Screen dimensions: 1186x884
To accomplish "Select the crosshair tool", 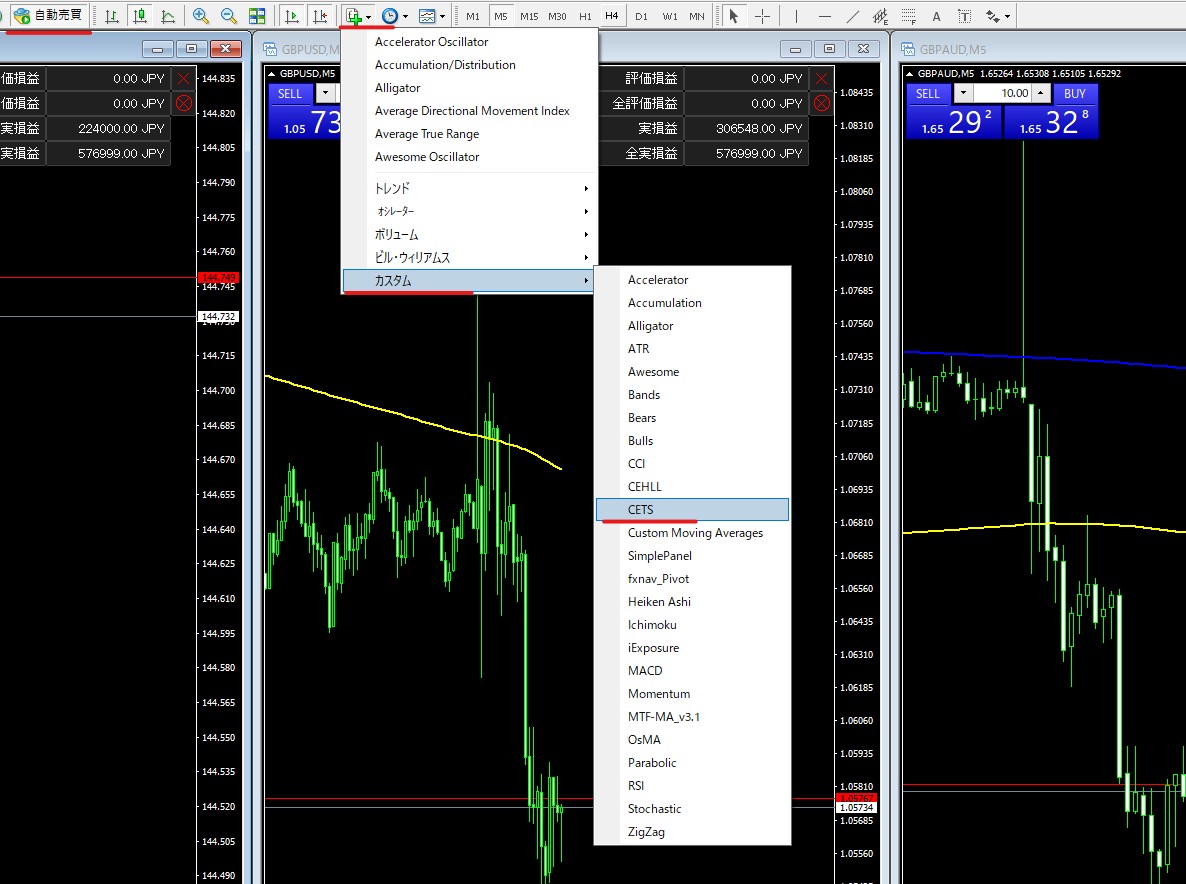I will point(762,16).
